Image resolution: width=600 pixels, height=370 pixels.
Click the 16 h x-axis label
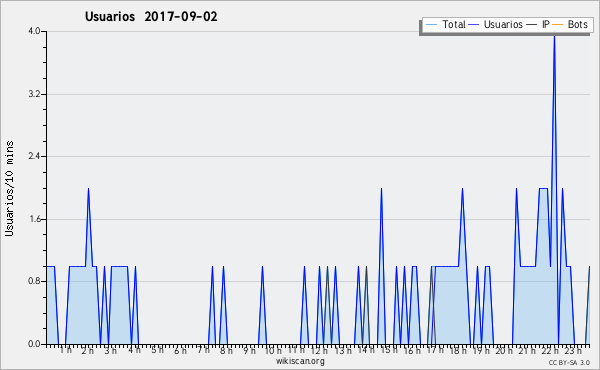(412, 351)
